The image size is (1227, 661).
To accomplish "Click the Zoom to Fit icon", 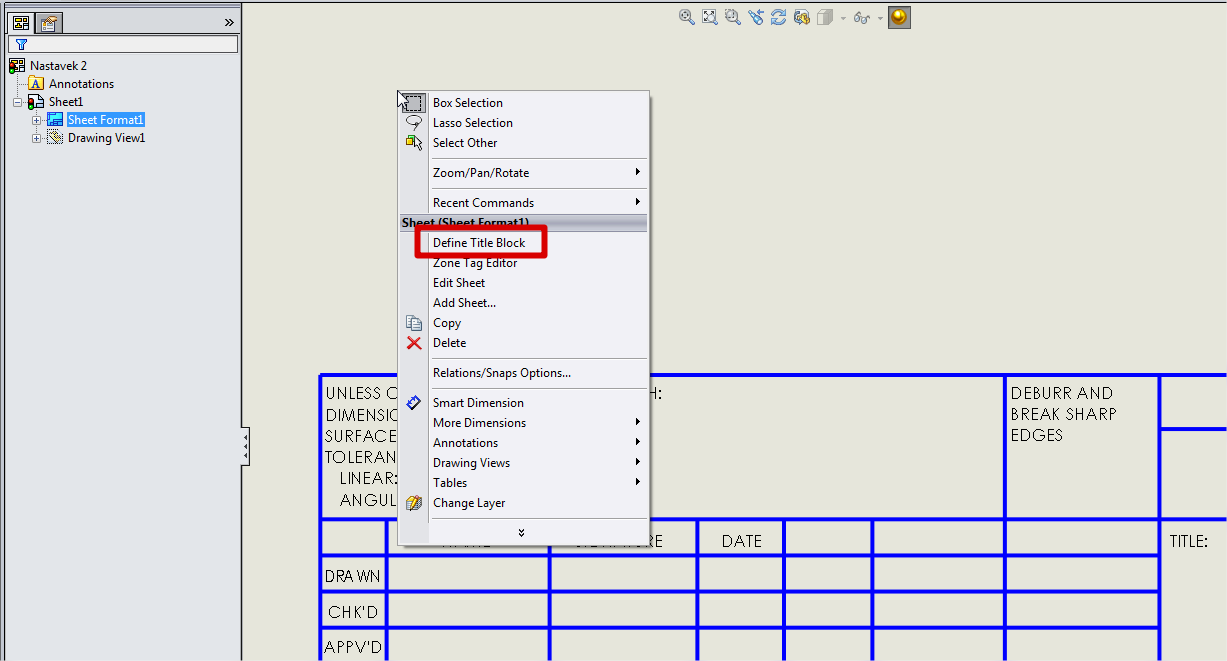I will coord(709,17).
